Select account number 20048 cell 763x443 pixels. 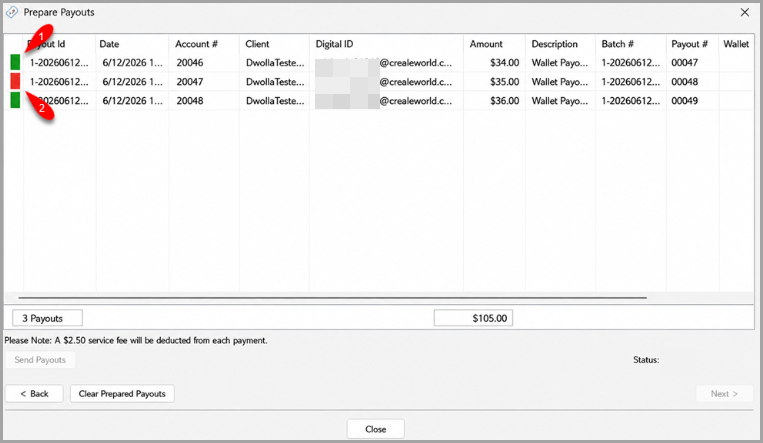[x=190, y=100]
